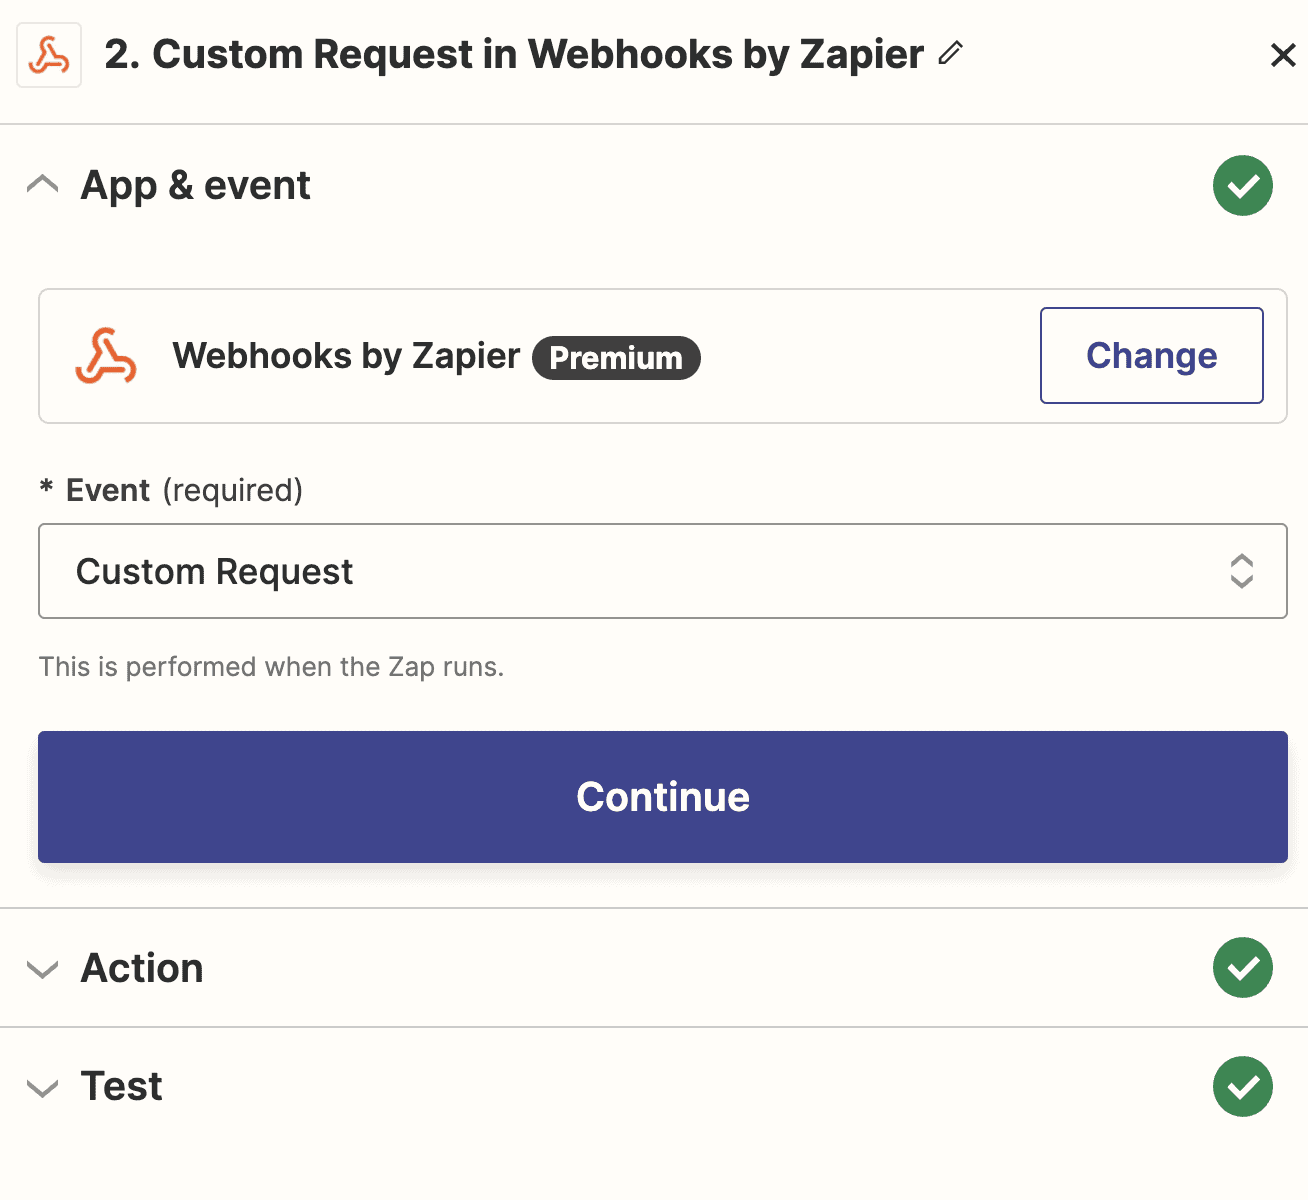Click the Test section green checkmark
The image size is (1308, 1200).
(1243, 1087)
